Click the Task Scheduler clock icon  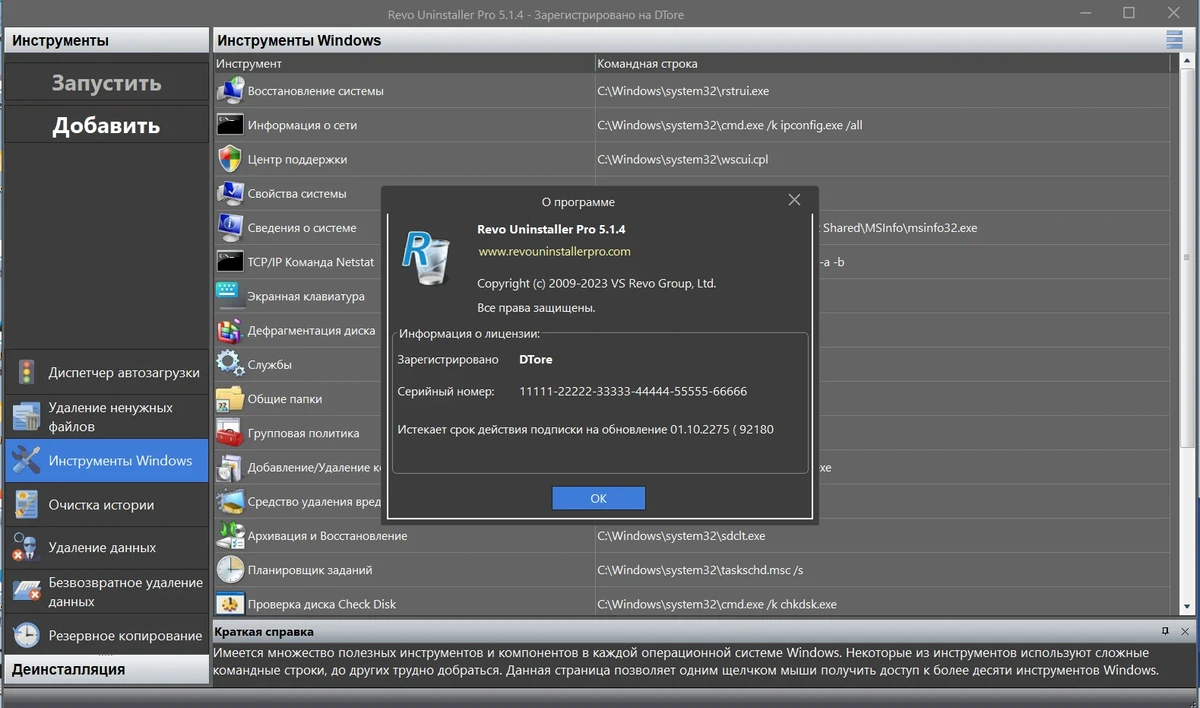point(230,570)
